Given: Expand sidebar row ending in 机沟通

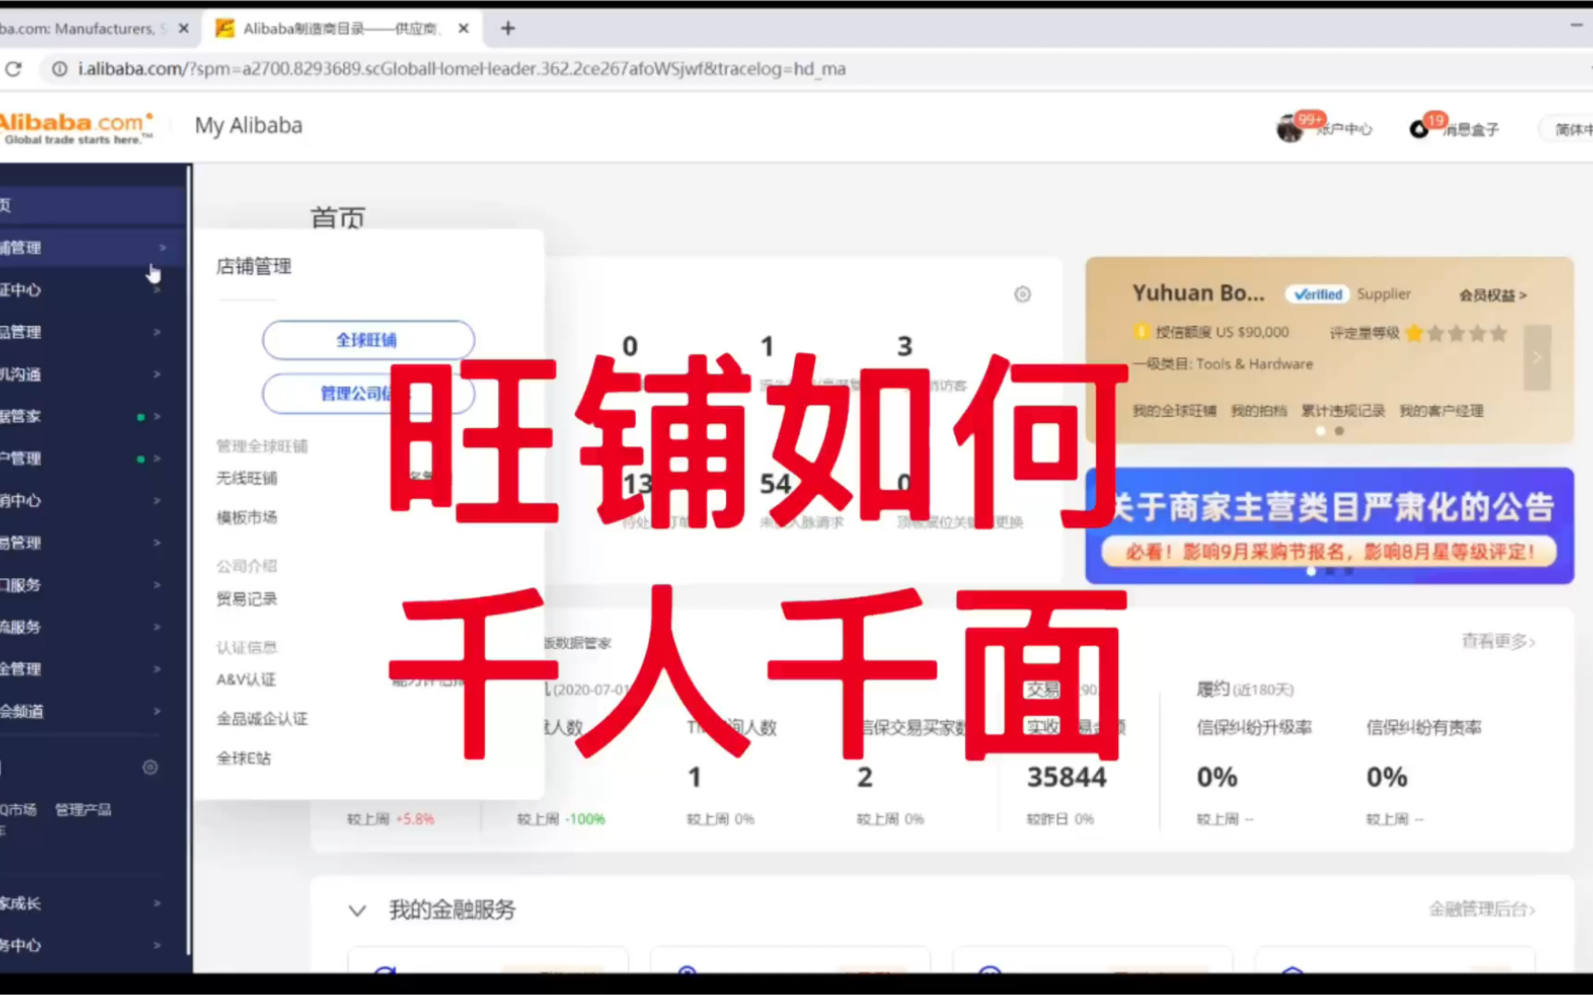Looking at the screenshot, I should 92,374.
